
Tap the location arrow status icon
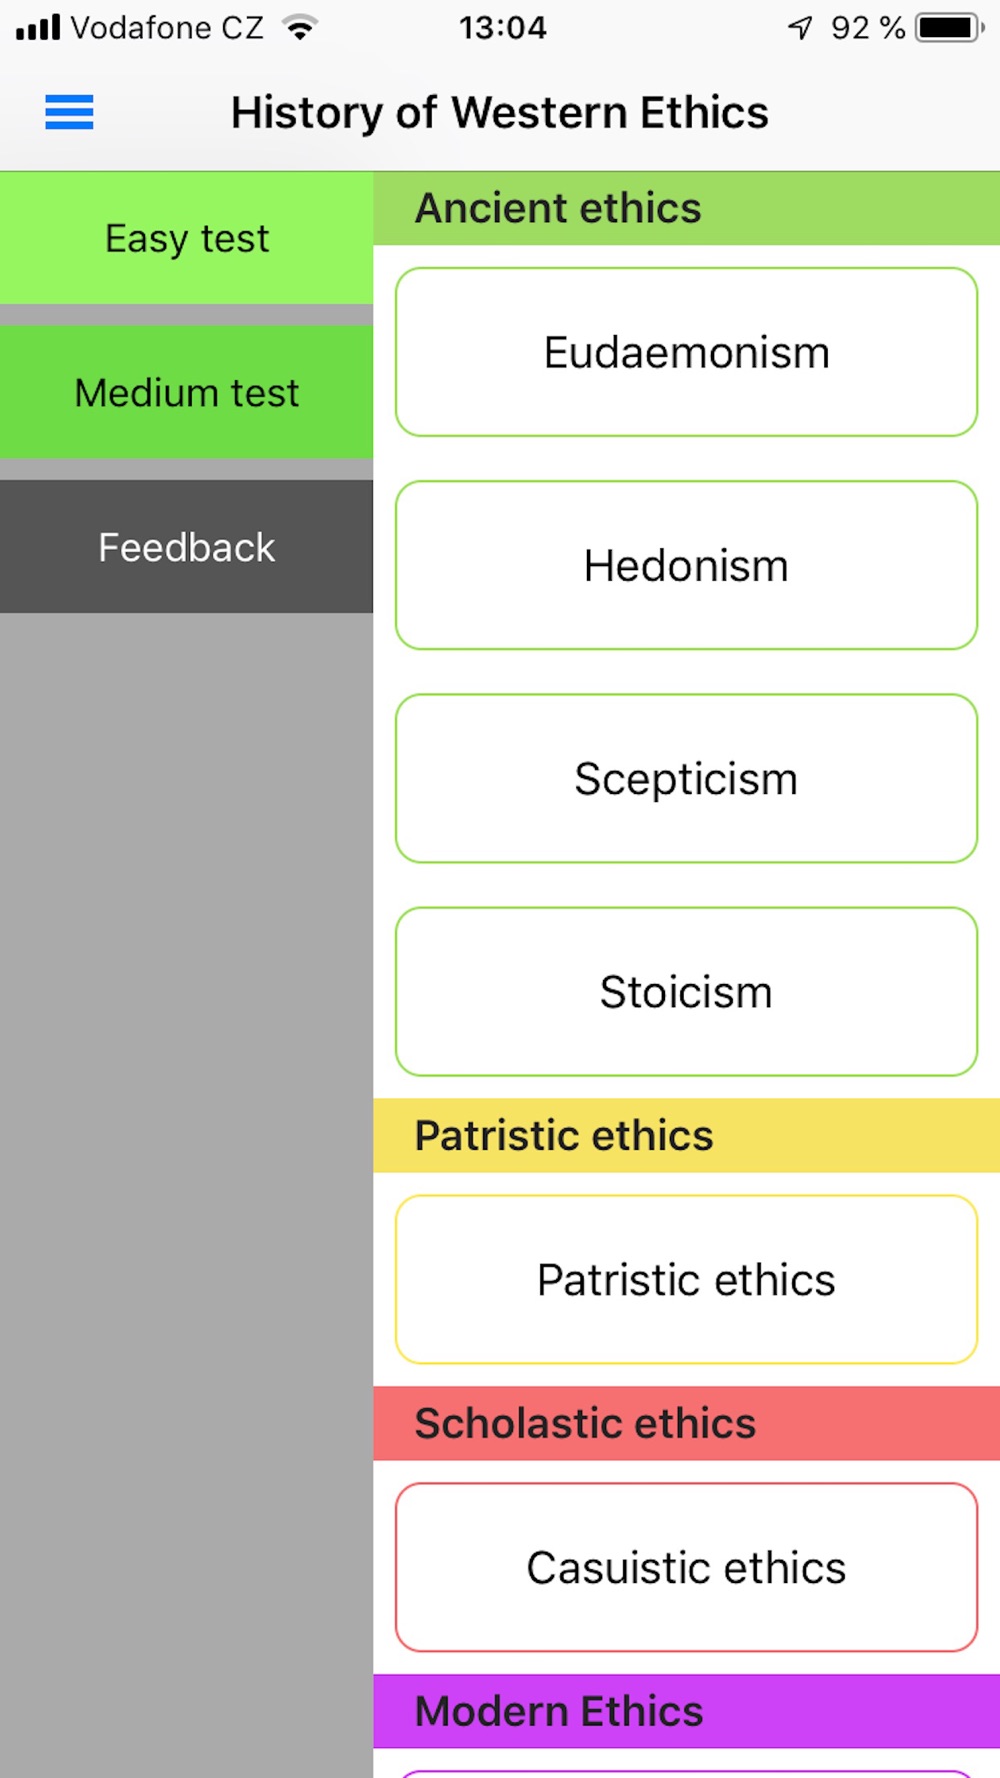[x=800, y=27]
